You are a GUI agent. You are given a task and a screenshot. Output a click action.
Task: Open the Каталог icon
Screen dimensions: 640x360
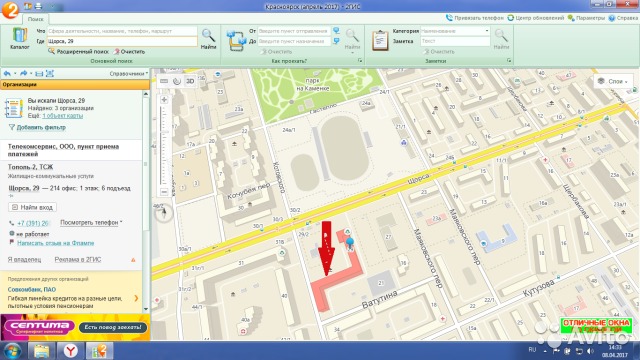coord(20,39)
